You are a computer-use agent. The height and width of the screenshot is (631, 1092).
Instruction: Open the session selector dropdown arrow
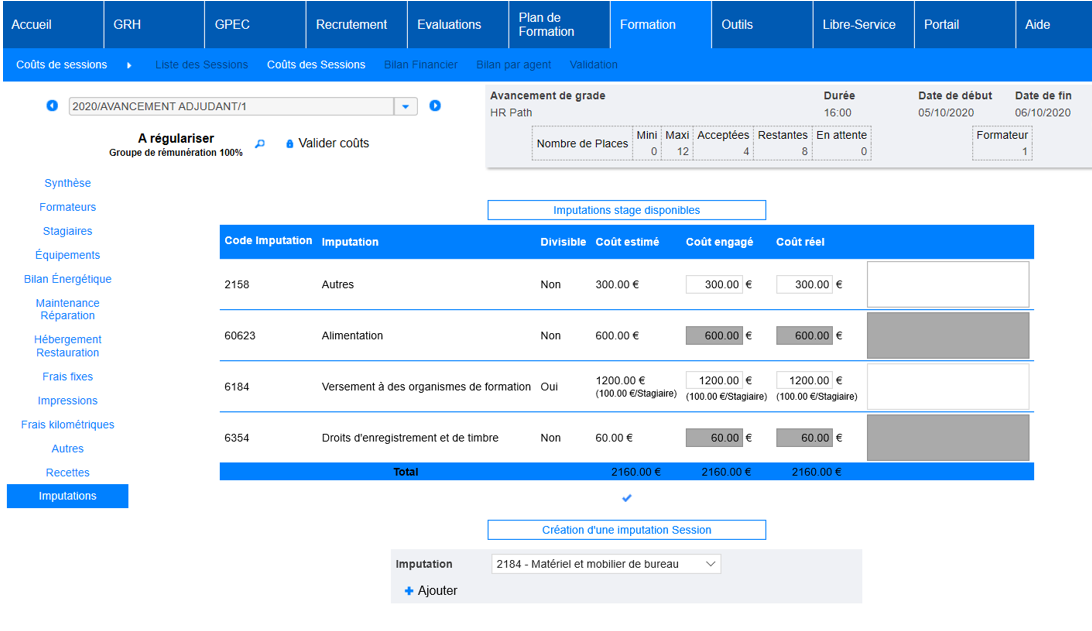point(405,107)
